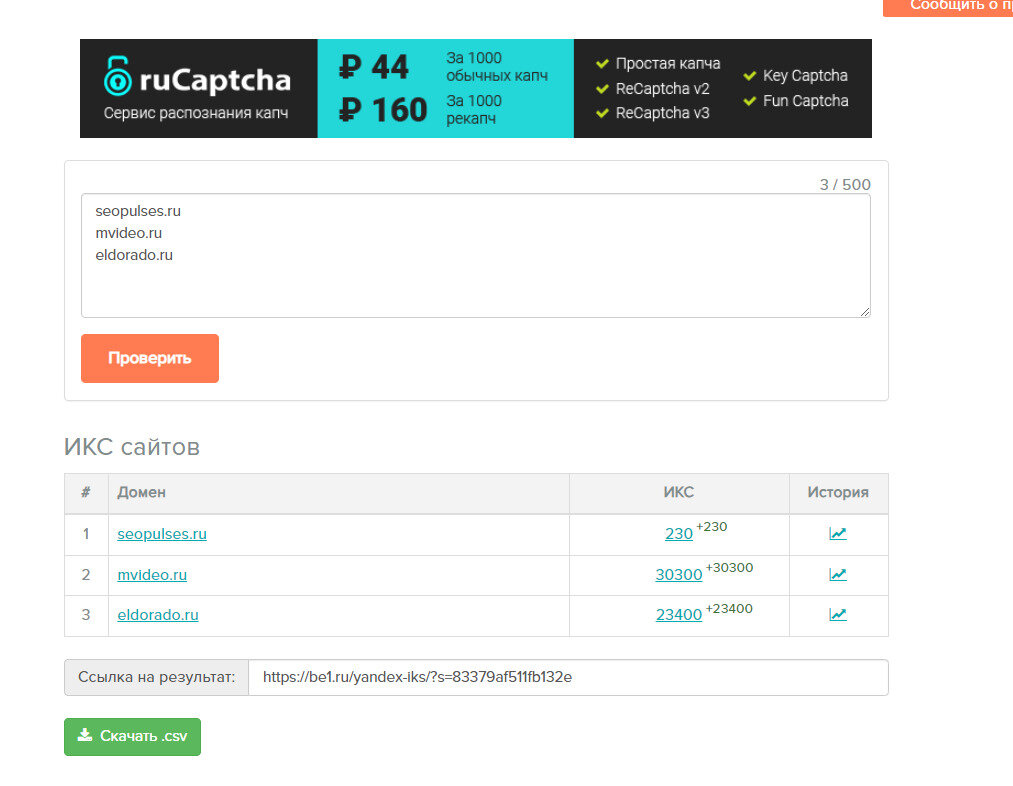Click row number 1 cell
The width and height of the screenshot is (1013, 786).
point(86,534)
